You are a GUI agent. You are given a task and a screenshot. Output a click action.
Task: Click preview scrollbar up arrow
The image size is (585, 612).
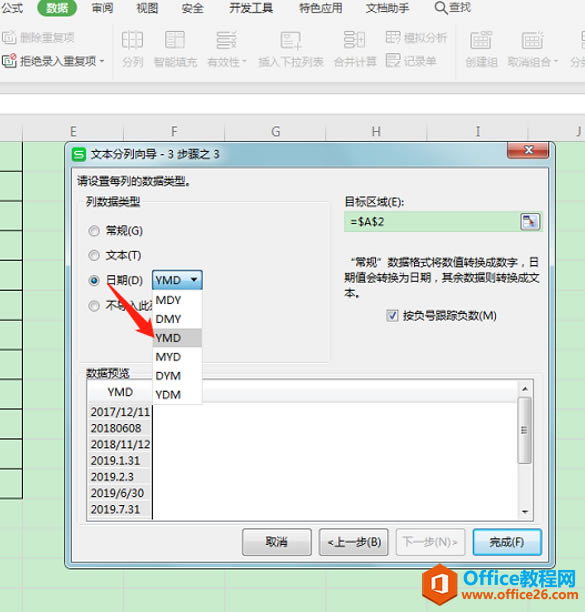click(x=525, y=389)
